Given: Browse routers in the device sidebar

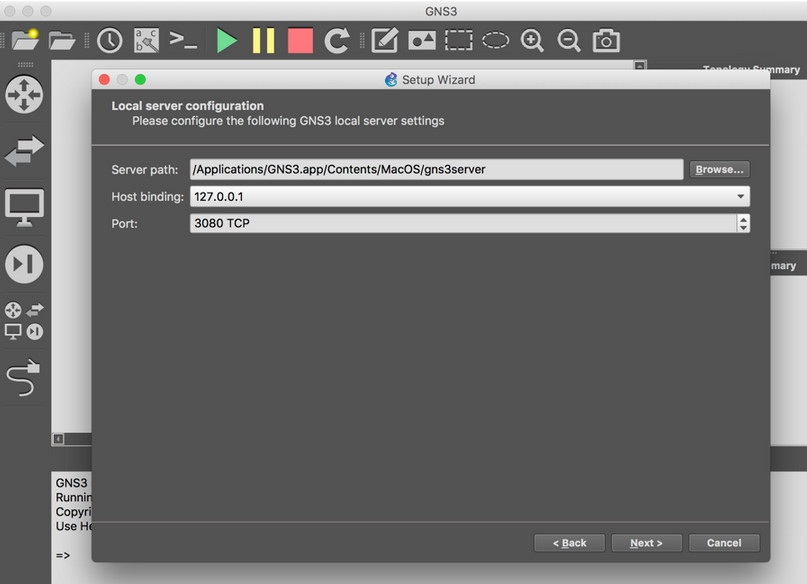Looking at the screenshot, I should click(x=25, y=96).
